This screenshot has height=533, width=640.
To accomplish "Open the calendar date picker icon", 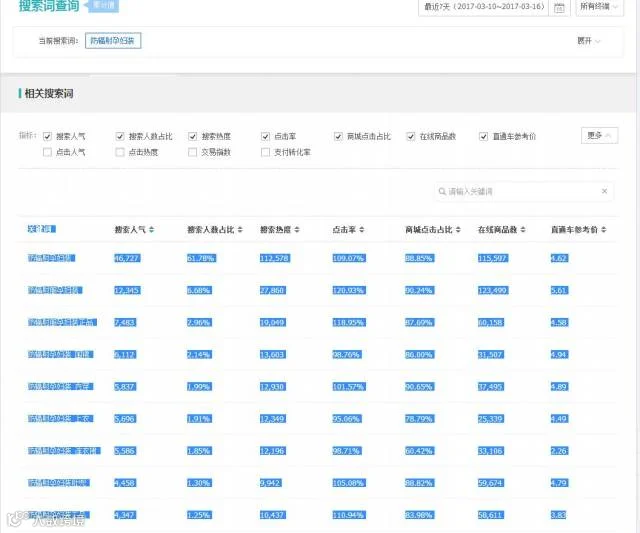I will point(559,7).
